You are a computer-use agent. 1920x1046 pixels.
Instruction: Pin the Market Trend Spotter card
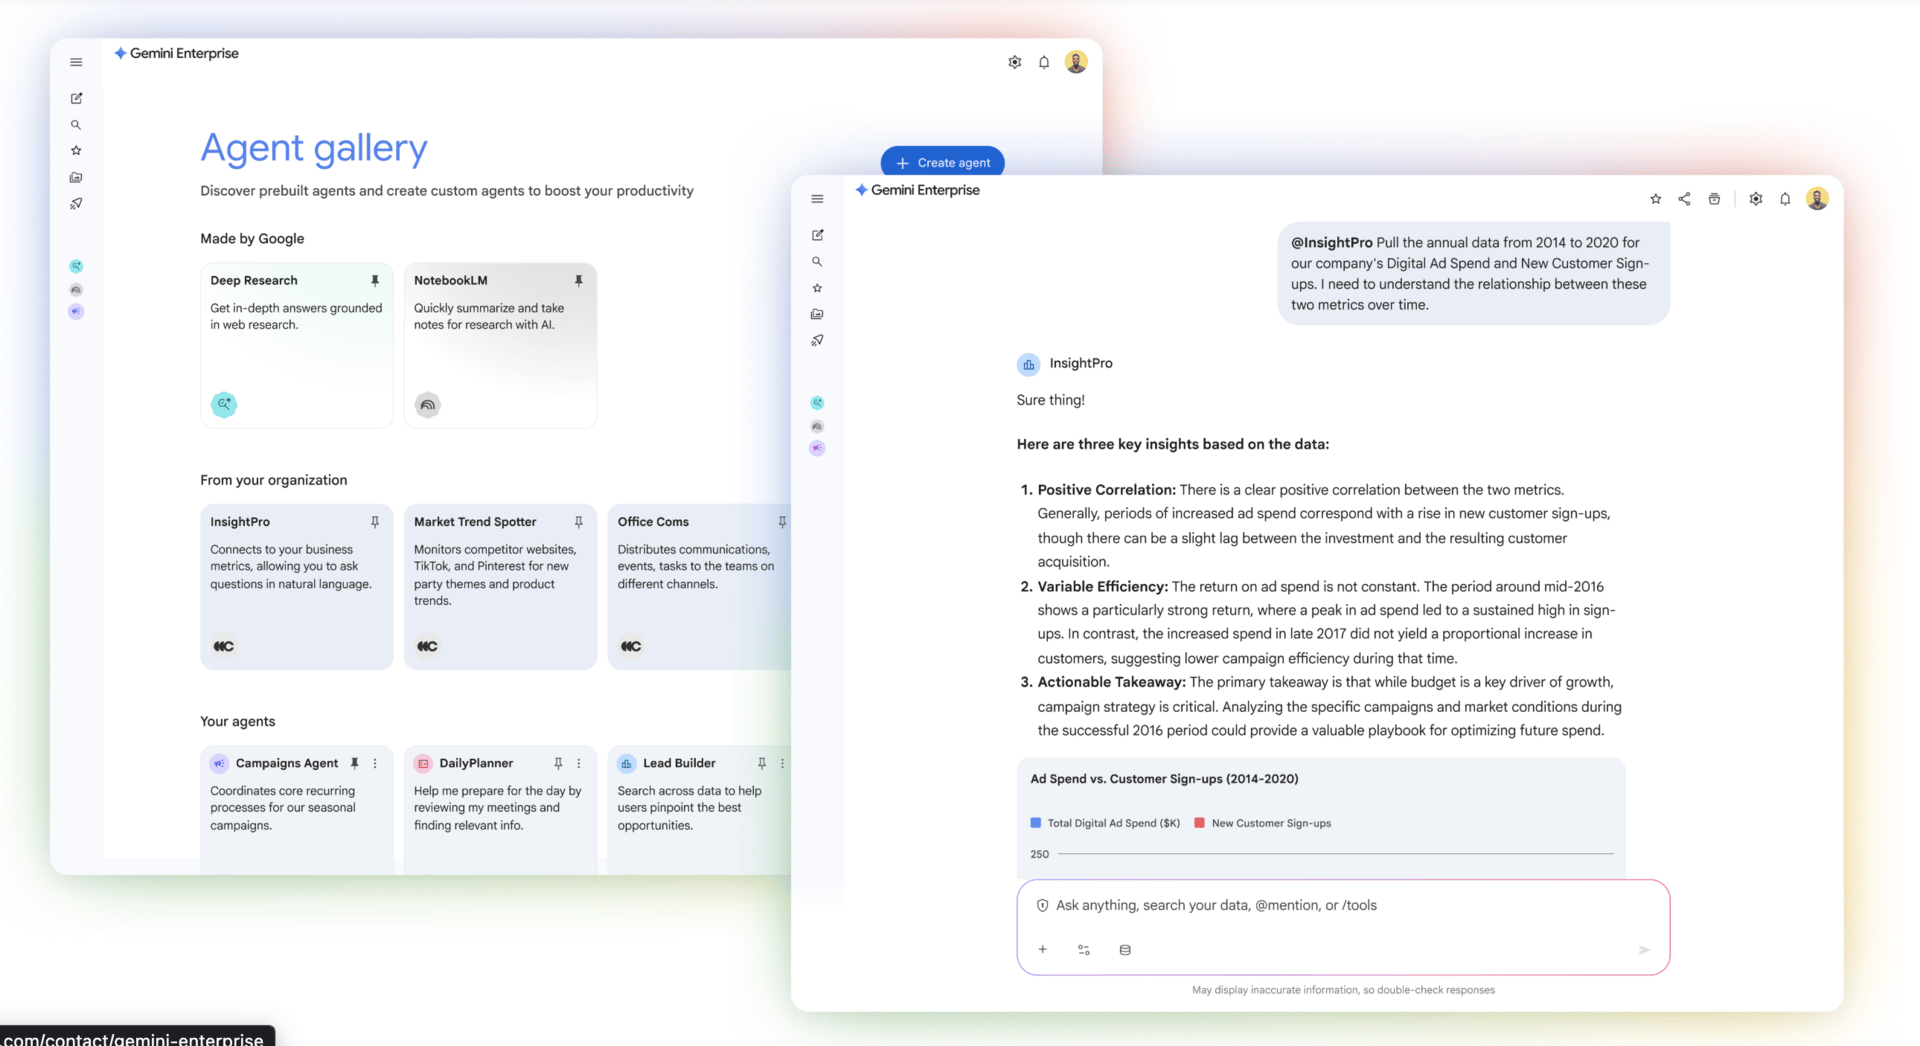click(578, 522)
